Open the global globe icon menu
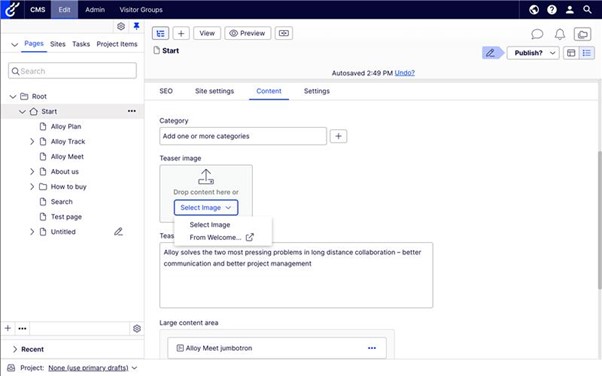Image resolution: width=602 pixels, height=376 pixels. [x=534, y=10]
